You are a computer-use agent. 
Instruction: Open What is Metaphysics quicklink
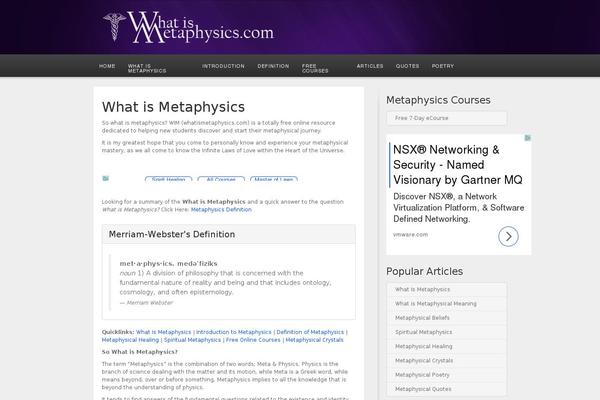pyautogui.click(x=163, y=332)
